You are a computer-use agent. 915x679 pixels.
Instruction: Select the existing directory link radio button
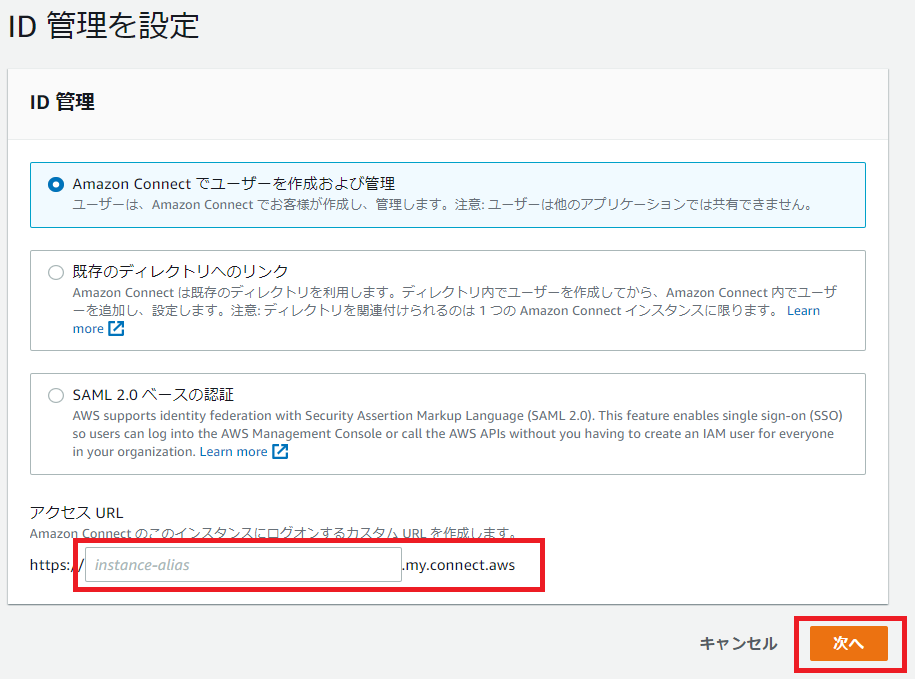pos(56,272)
